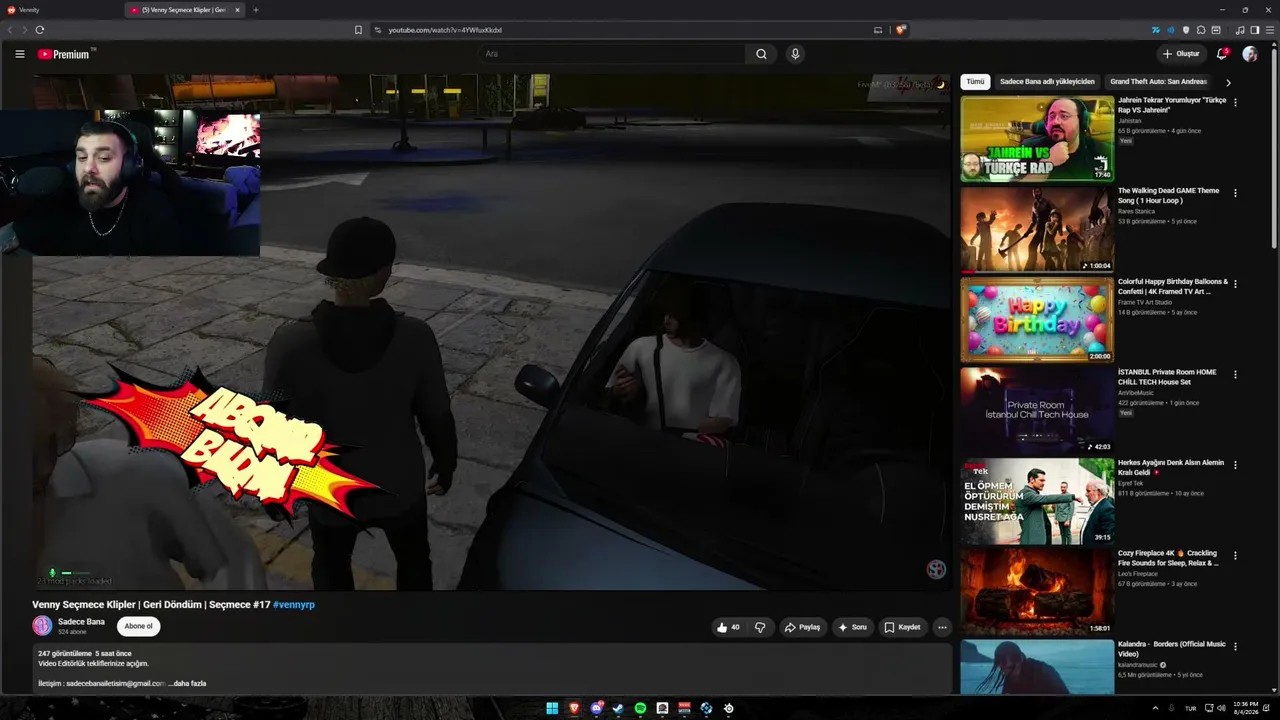1280x720 pixels.
Task: Click the browser address bar URL
Action: 445,30
